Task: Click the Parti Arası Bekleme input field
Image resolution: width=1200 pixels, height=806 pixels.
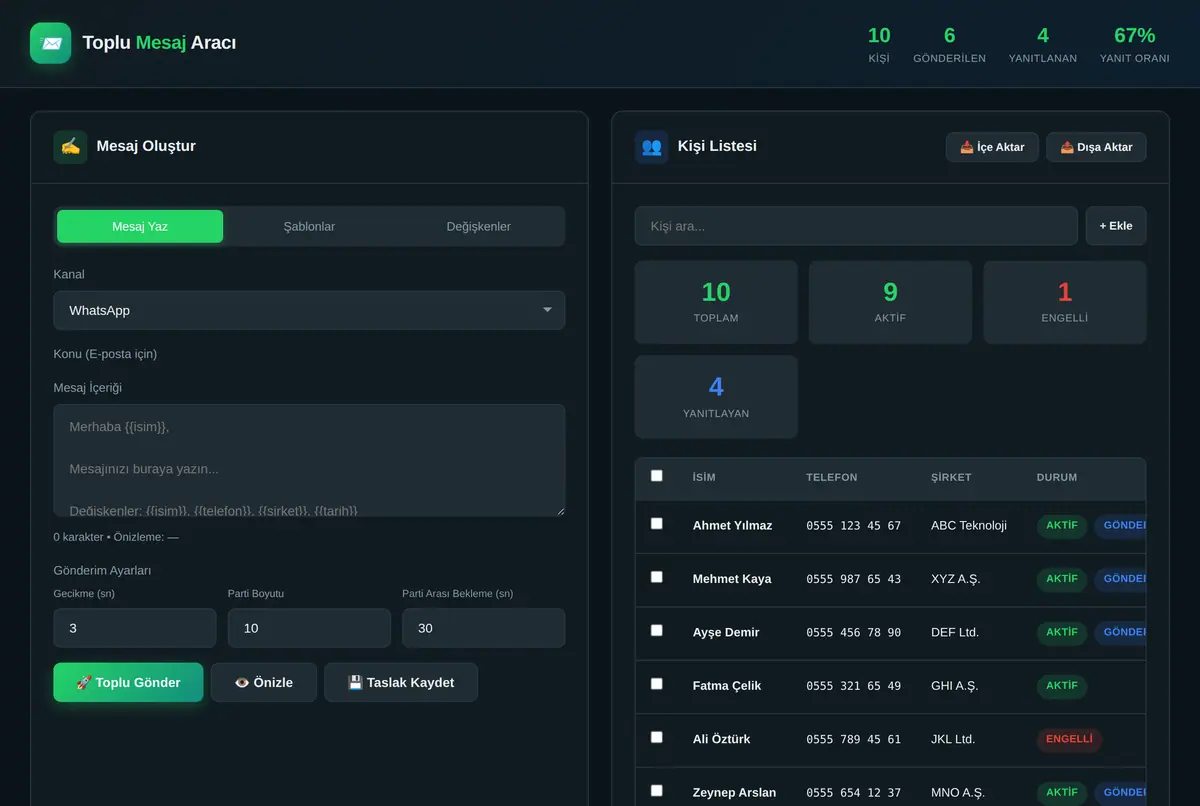Action: 483,628
